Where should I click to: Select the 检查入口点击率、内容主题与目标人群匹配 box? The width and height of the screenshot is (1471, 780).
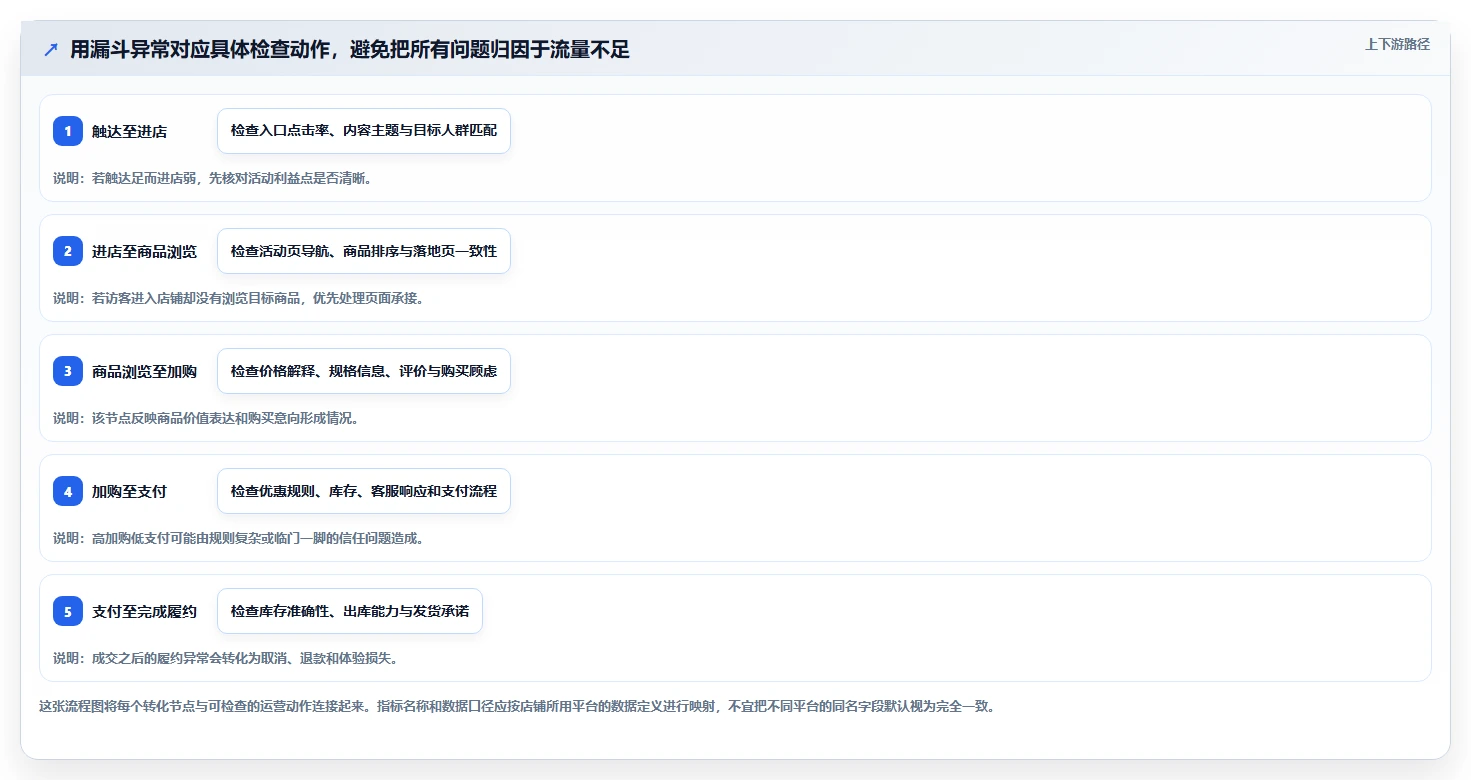click(x=364, y=131)
